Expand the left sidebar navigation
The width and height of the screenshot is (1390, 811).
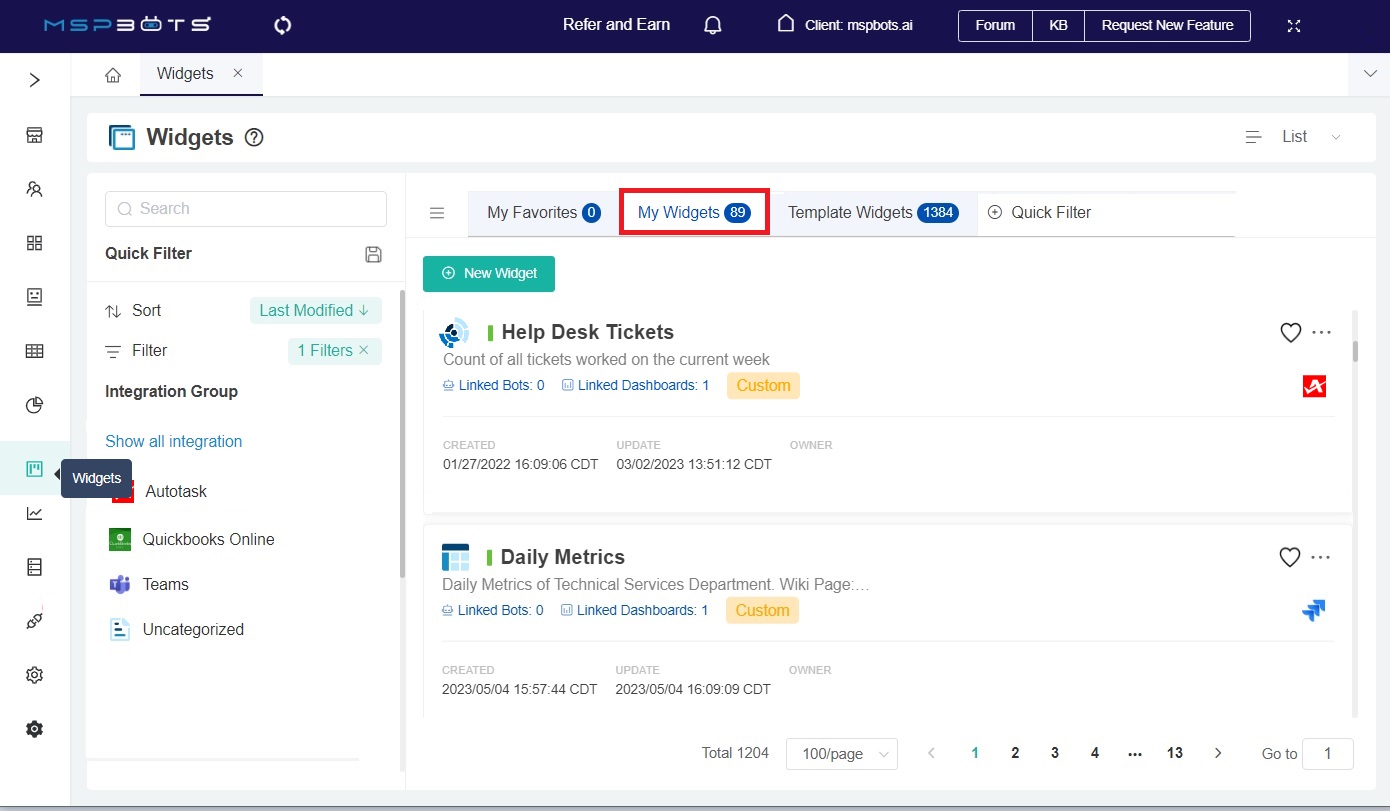(35, 80)
